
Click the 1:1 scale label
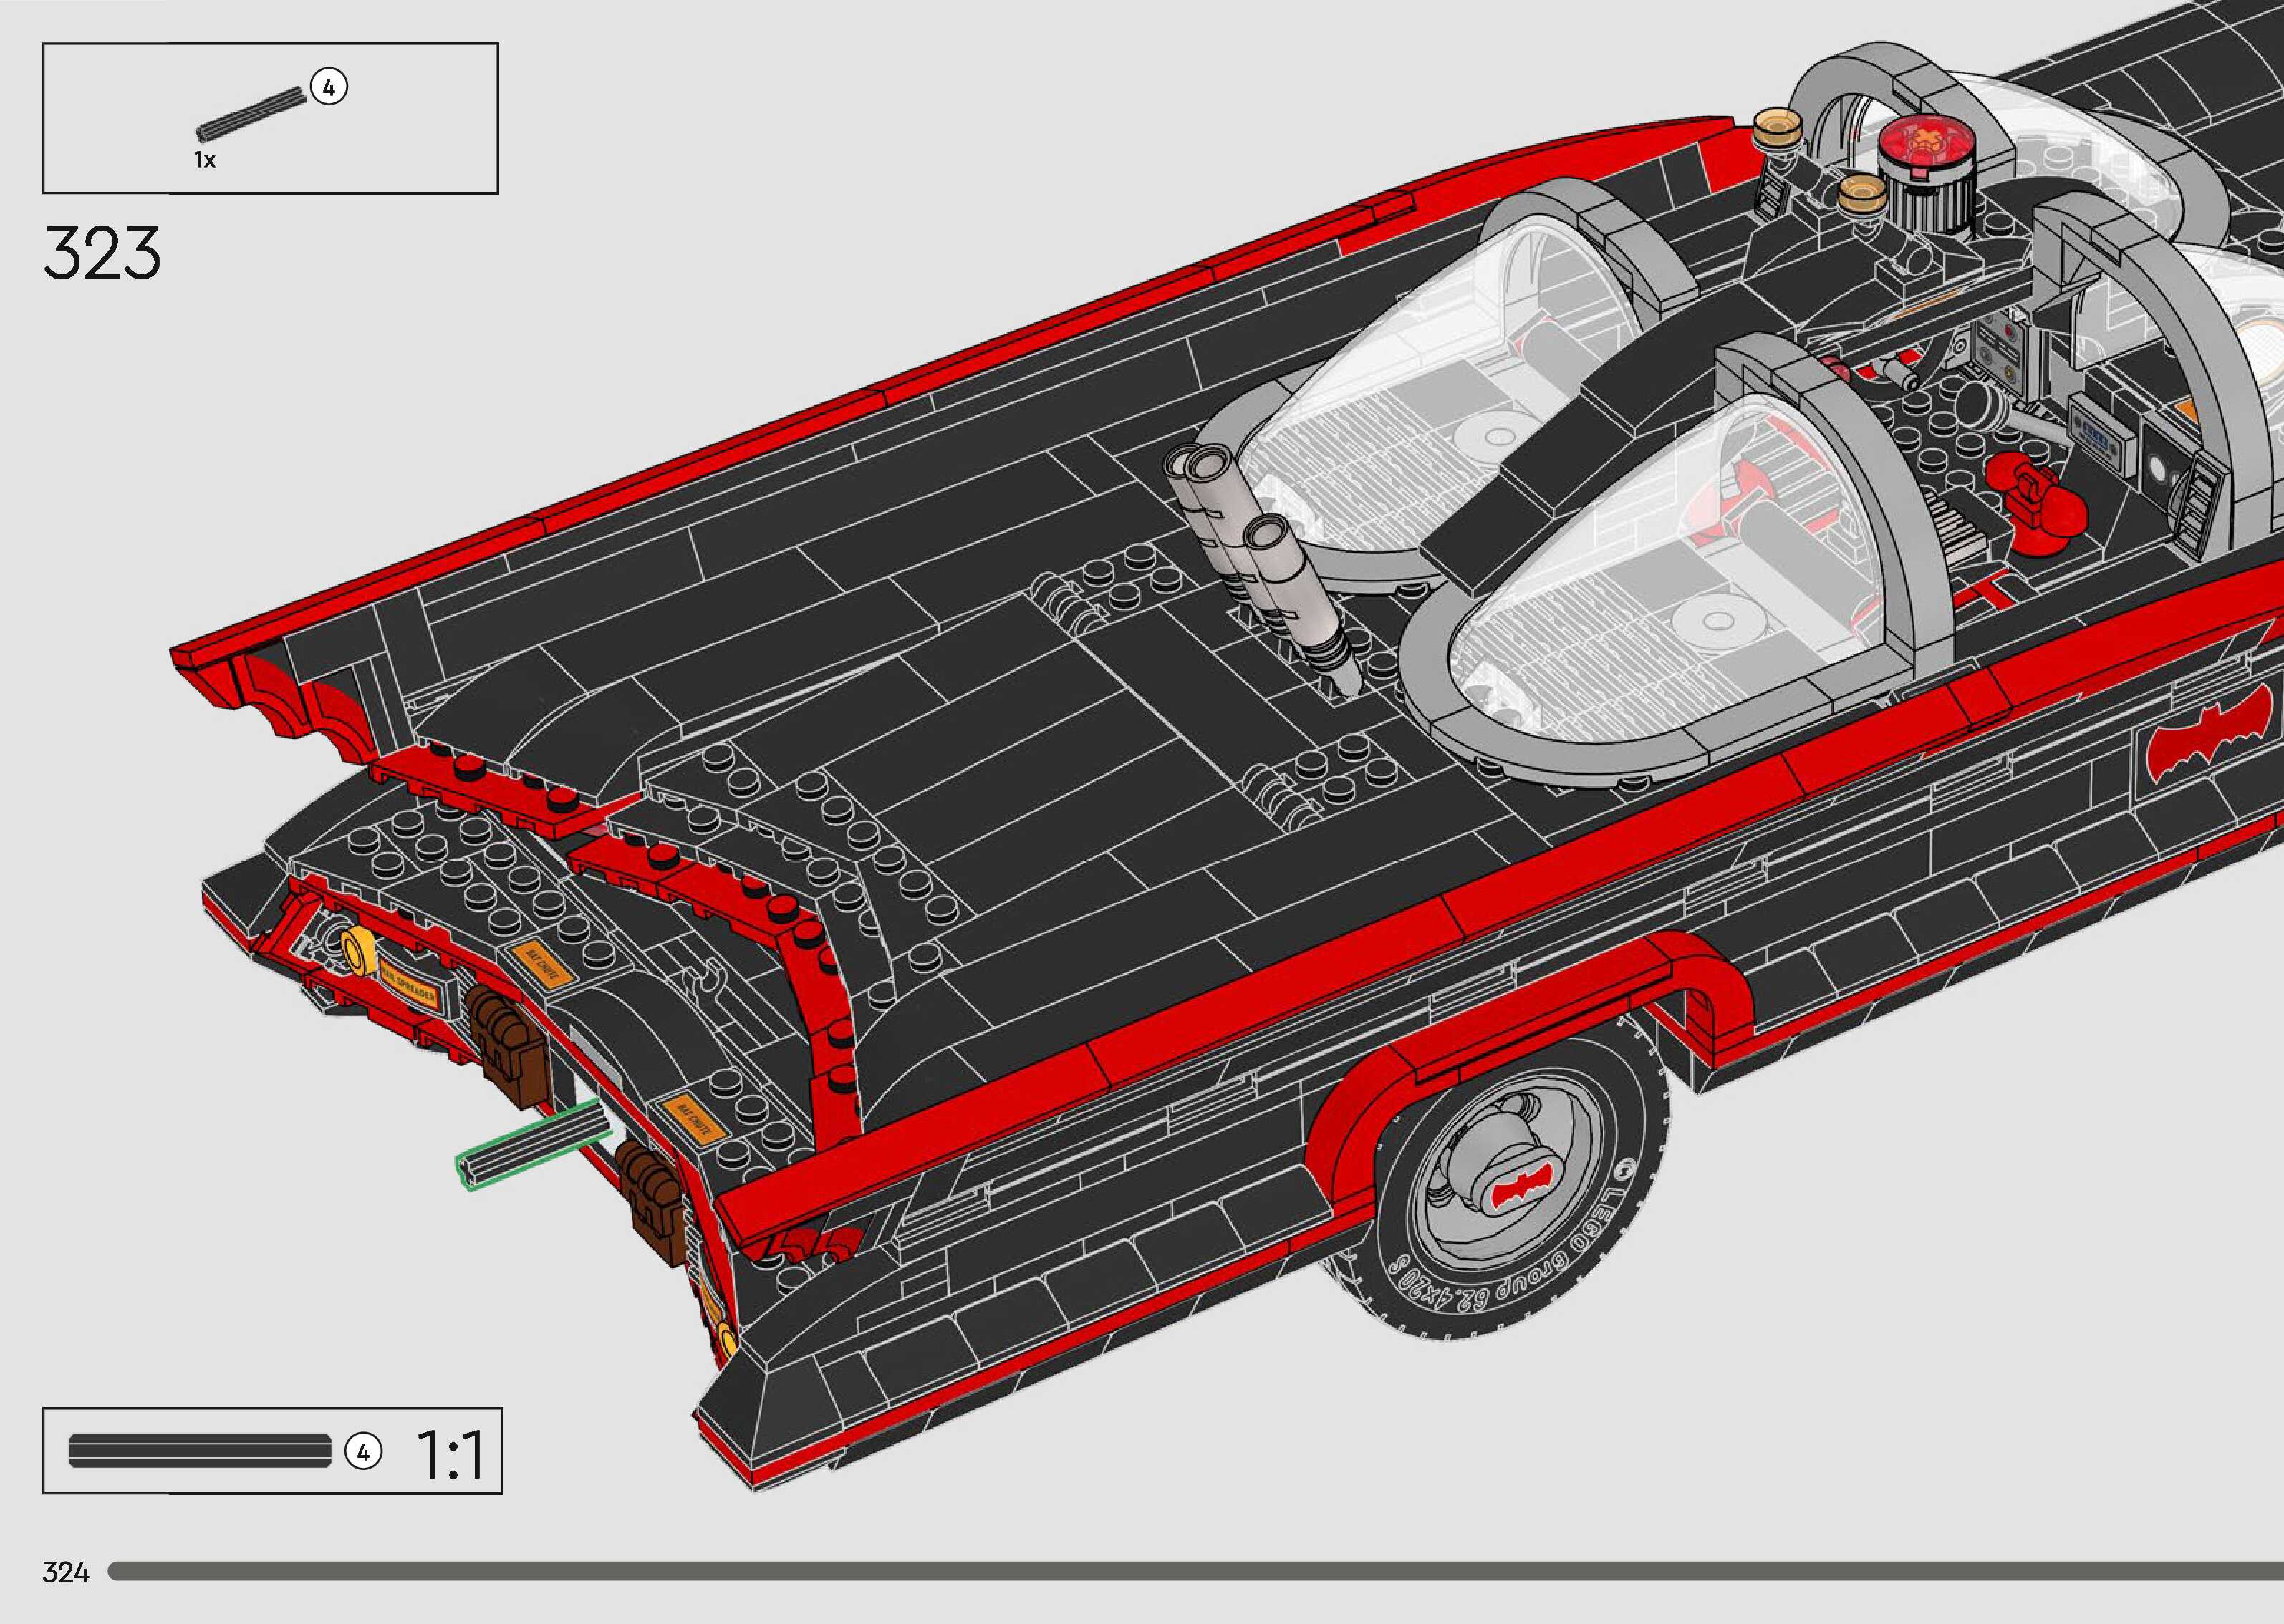pyautogui.click(x=449, y=1454)
